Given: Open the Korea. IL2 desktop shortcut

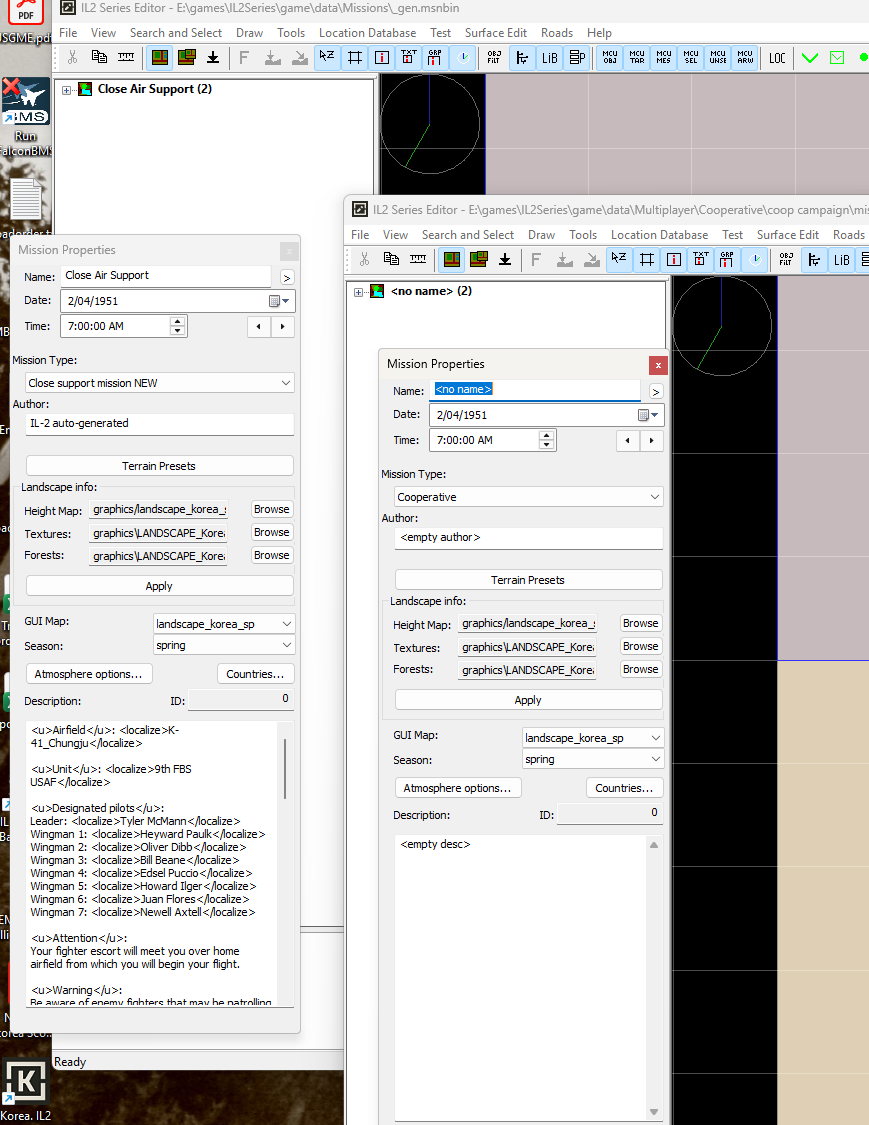Looking at the screenshot, I should click(x=26, y=1091).
